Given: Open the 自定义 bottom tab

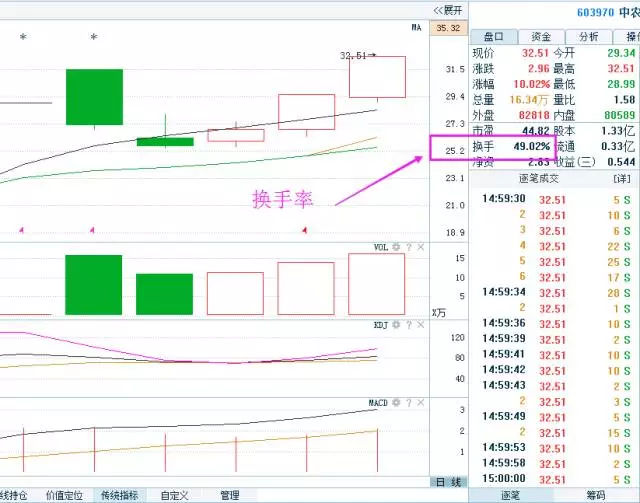Looking at the screenshot, I should coord(174,495).
